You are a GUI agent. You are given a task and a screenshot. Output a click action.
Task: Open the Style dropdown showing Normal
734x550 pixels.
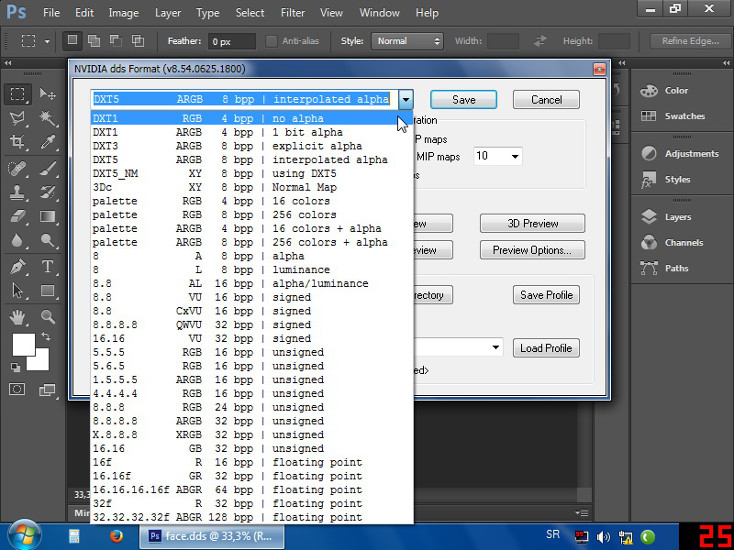tap(407, 41)
